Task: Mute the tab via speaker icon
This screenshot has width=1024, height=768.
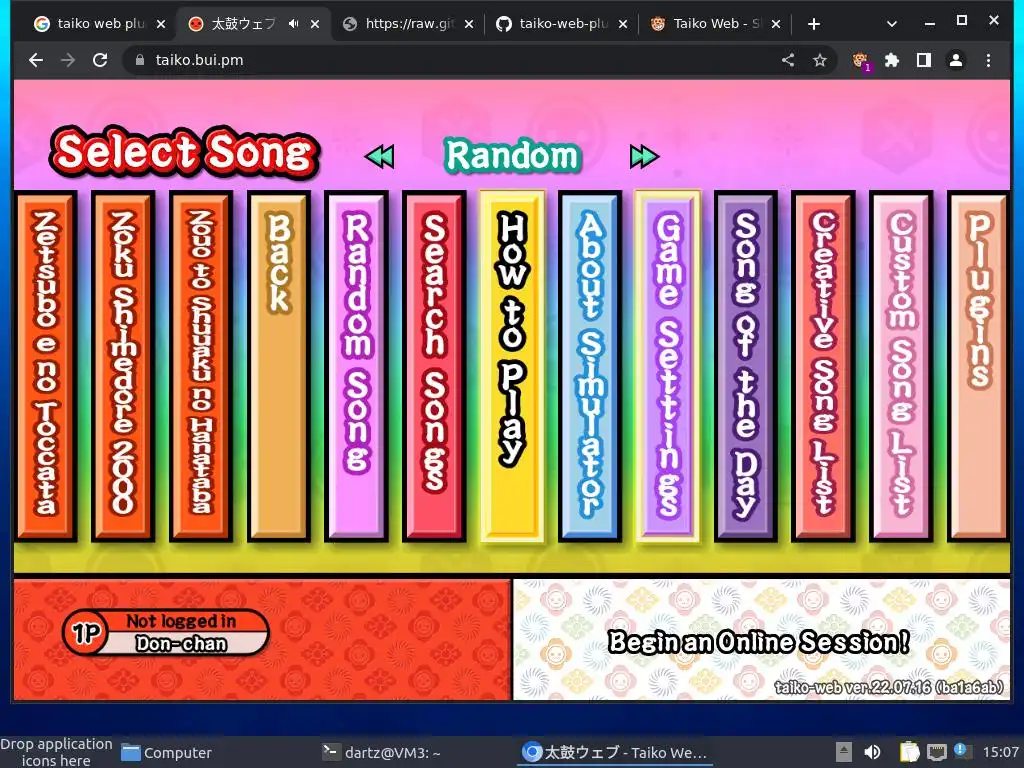Action: coord(293,24)
